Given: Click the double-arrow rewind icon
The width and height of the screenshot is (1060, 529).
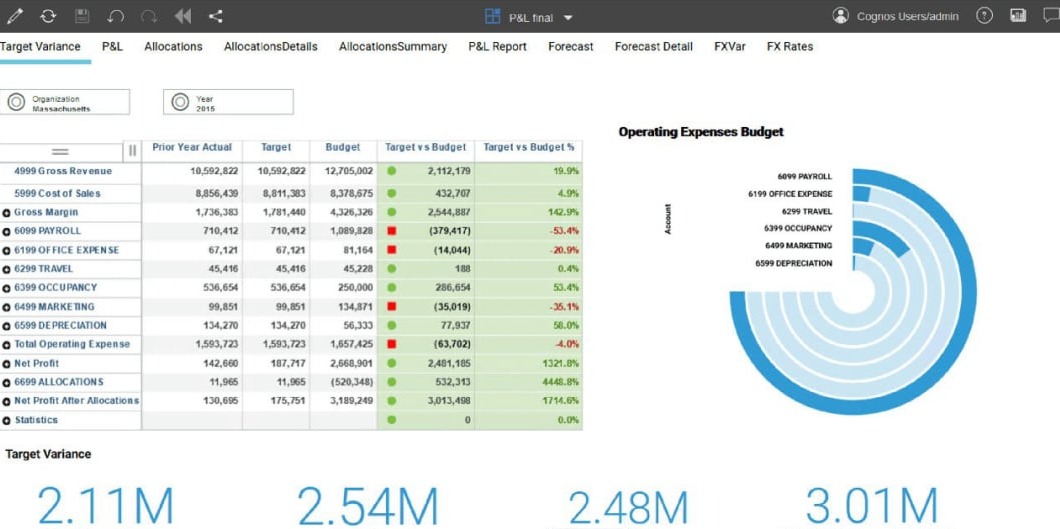Looking at the screenshot, I should (x=182, y=16).
